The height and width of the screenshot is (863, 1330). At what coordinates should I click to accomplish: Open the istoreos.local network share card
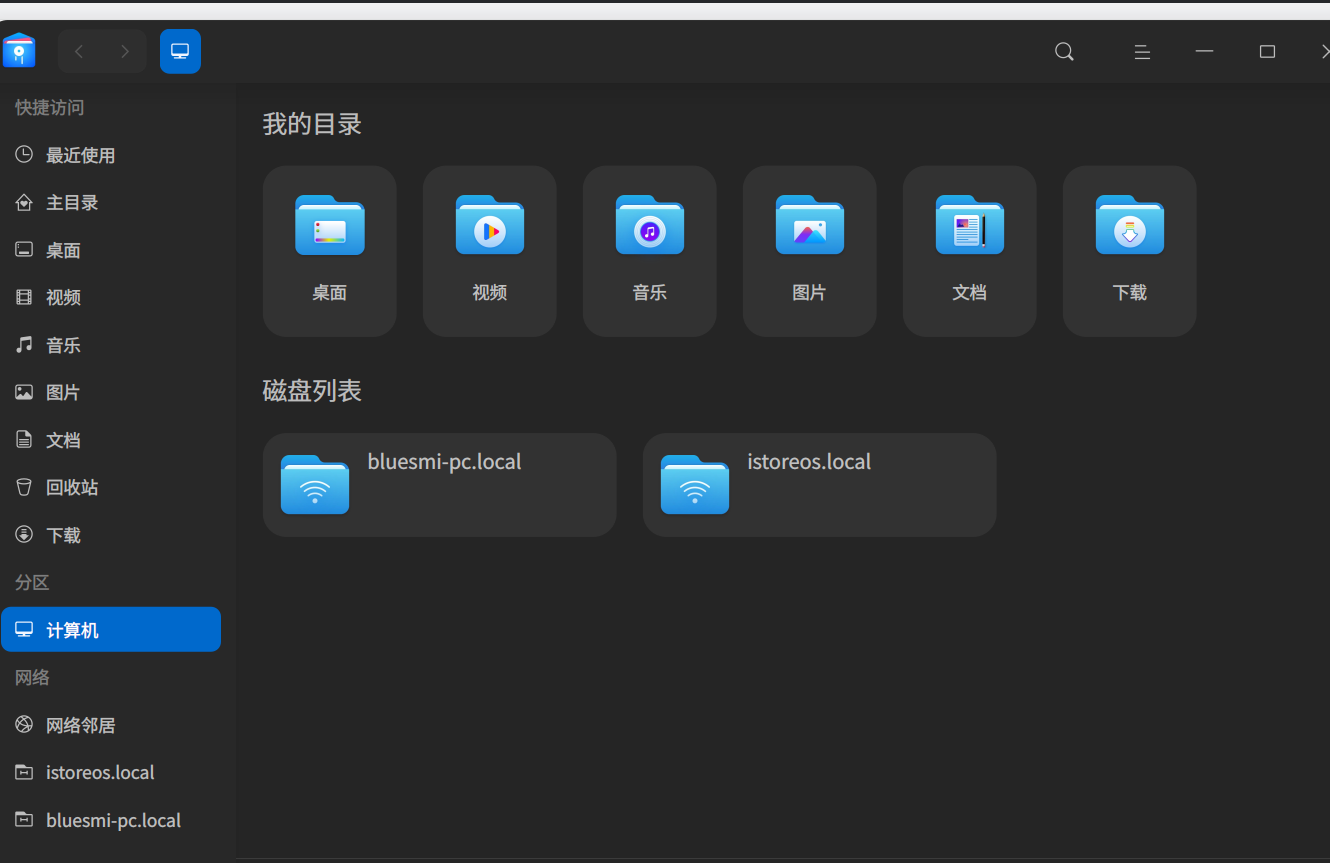(x=819, y=484)
